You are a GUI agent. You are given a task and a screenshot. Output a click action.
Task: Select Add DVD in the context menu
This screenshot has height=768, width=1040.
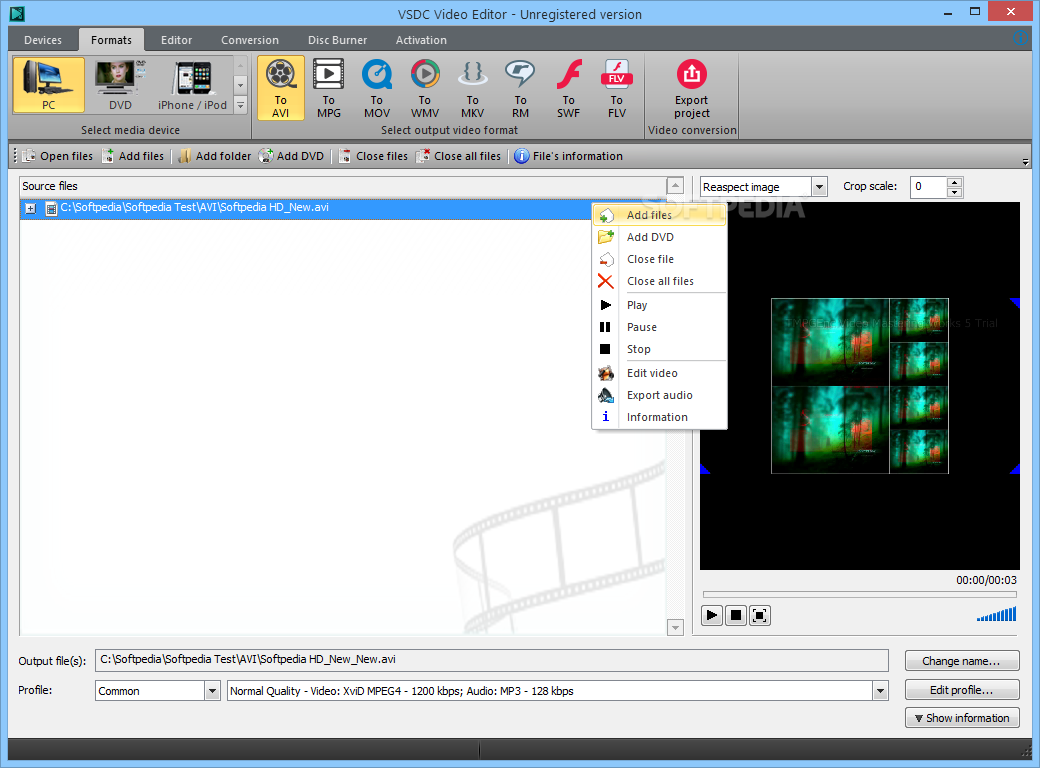click(659, 237)
